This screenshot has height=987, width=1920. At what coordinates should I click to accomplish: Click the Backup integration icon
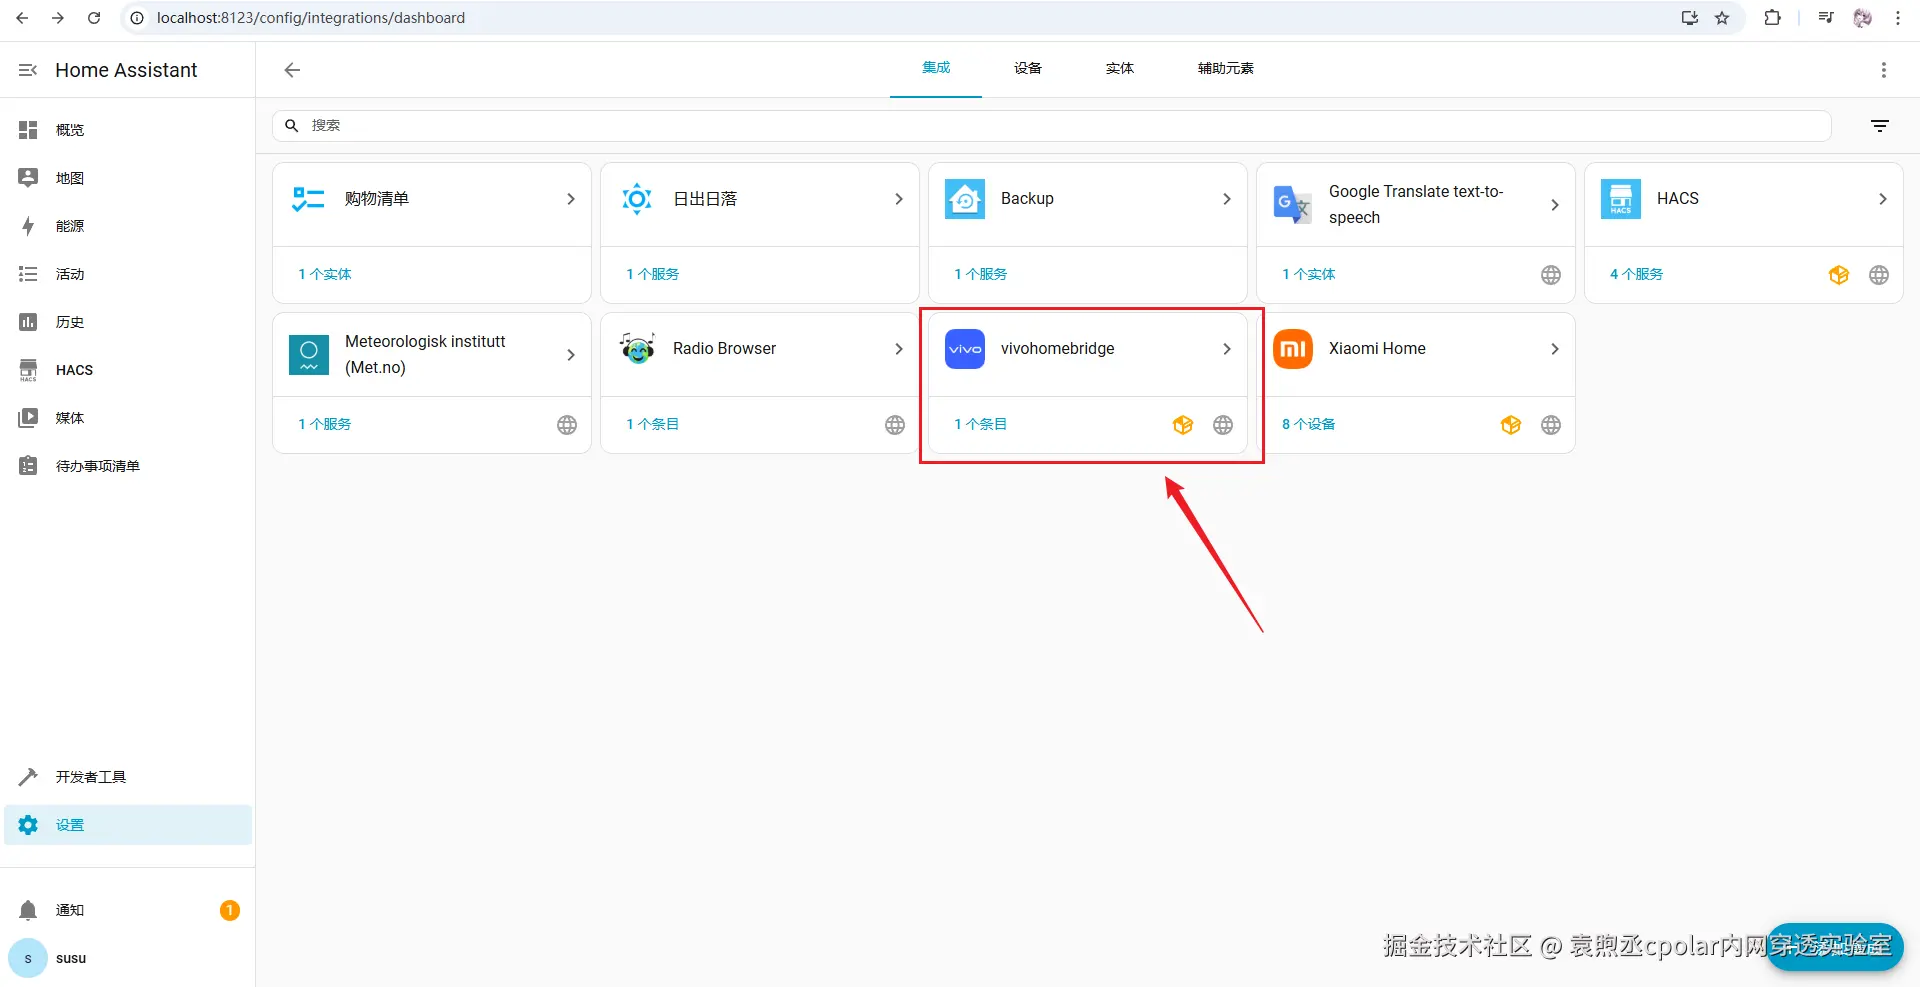click(965, 199)
